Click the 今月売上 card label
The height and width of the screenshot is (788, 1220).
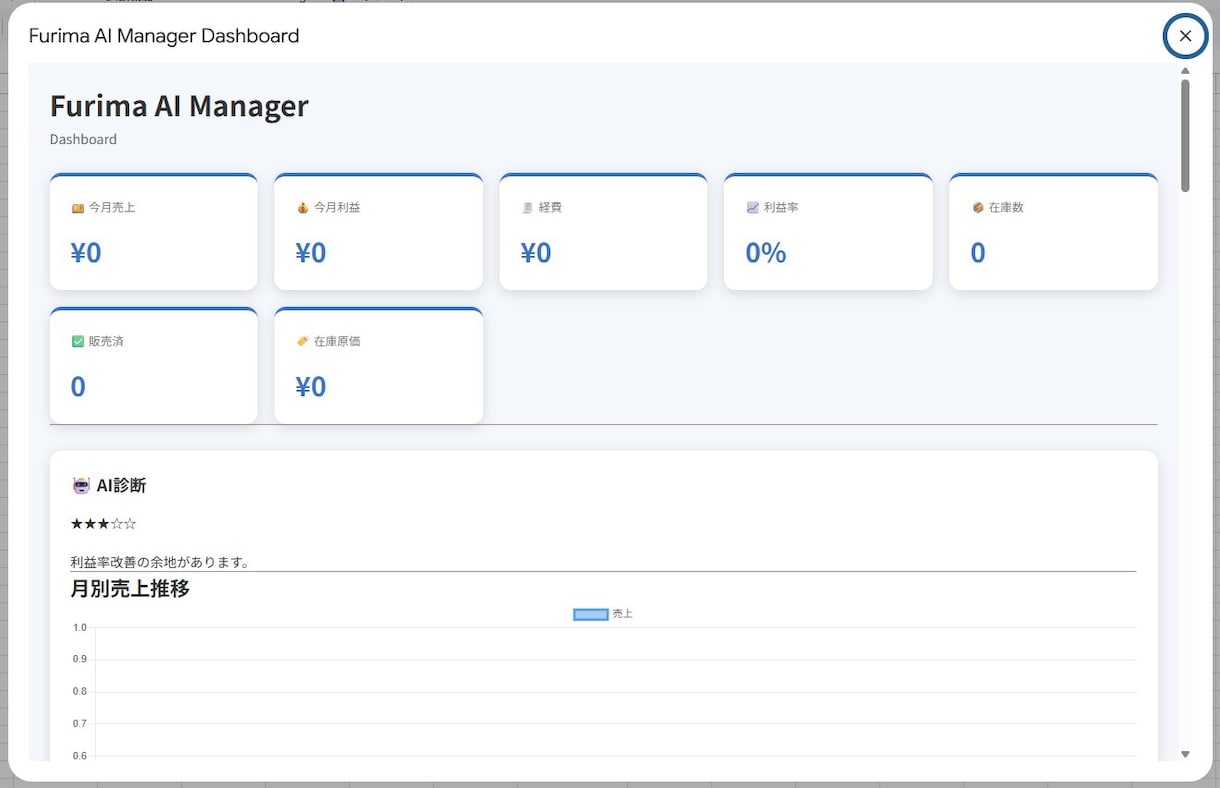(x=112, y=208)
